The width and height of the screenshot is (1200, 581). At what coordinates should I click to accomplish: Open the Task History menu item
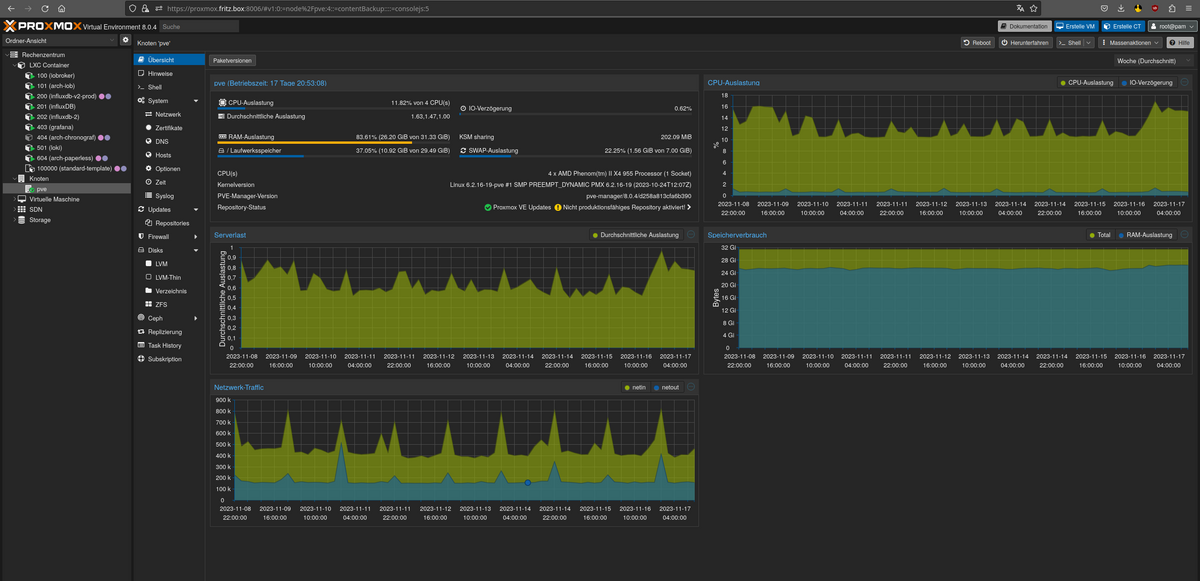168,345
